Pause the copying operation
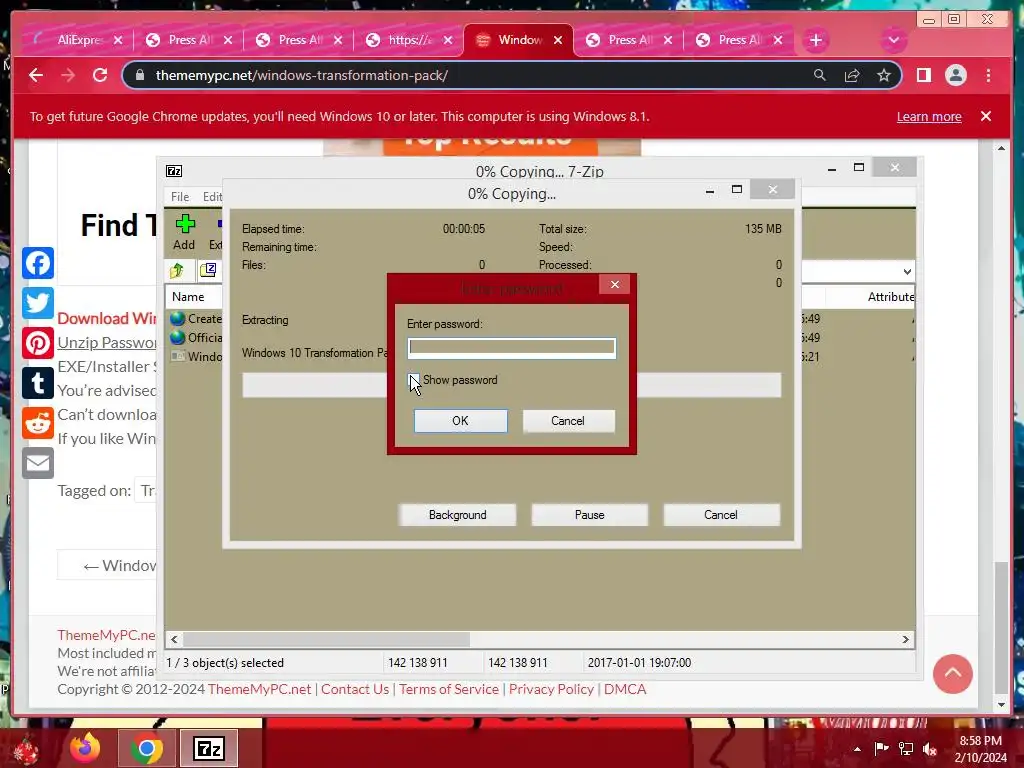The image size is (1024, 768). (x=590, y=515)
